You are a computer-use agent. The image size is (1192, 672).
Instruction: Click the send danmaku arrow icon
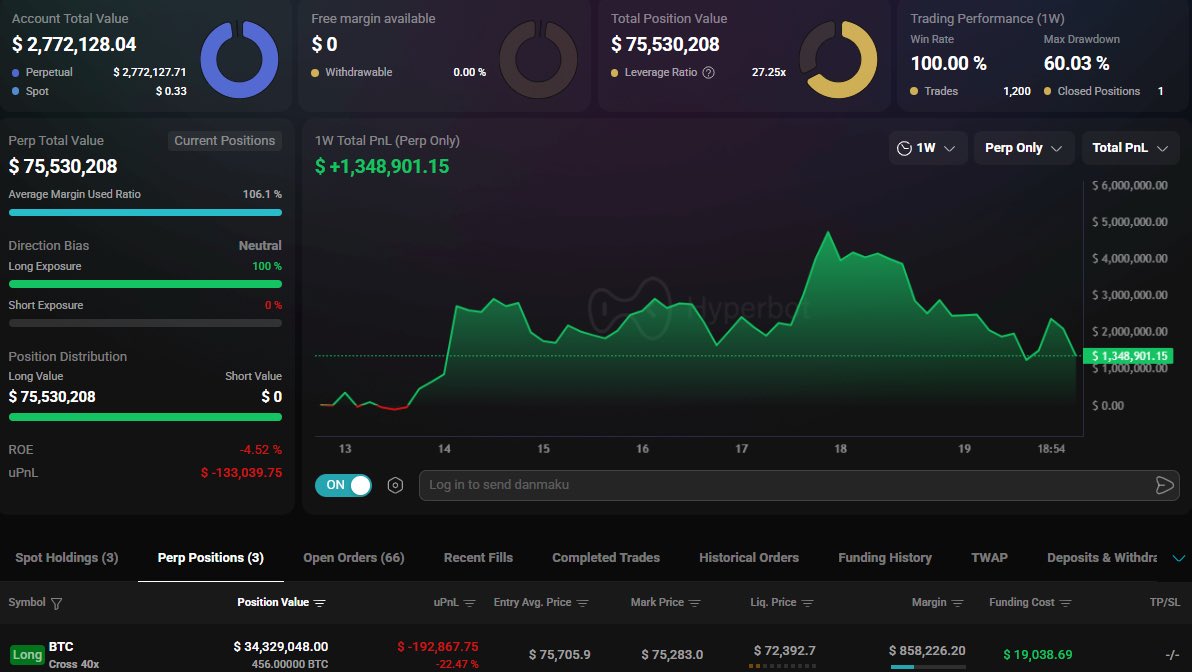(x=1164, y=485)
